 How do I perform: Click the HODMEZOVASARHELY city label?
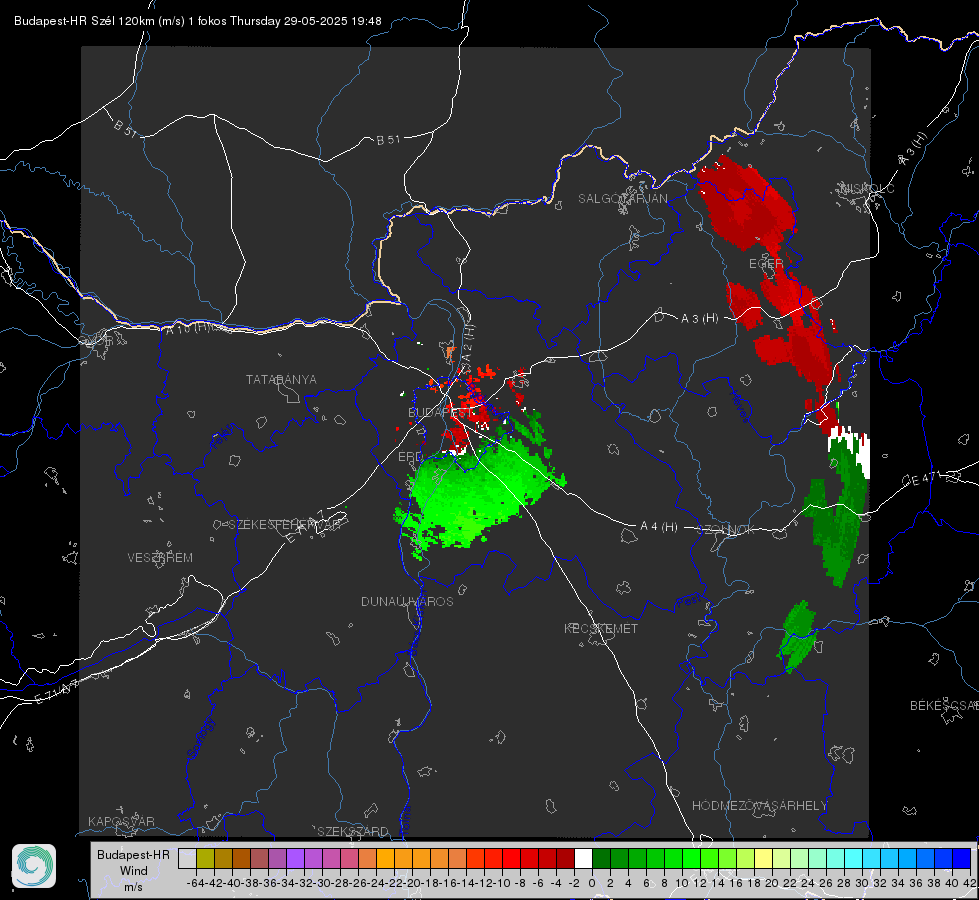tap(759, 806)
